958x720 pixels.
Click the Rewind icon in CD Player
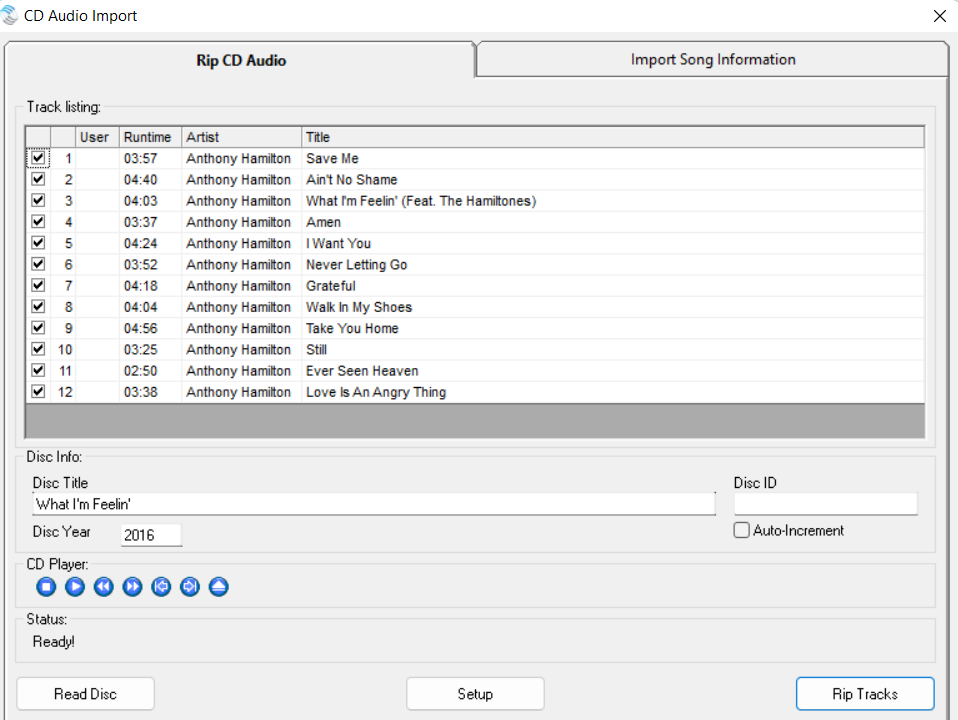tap(103, 587)
